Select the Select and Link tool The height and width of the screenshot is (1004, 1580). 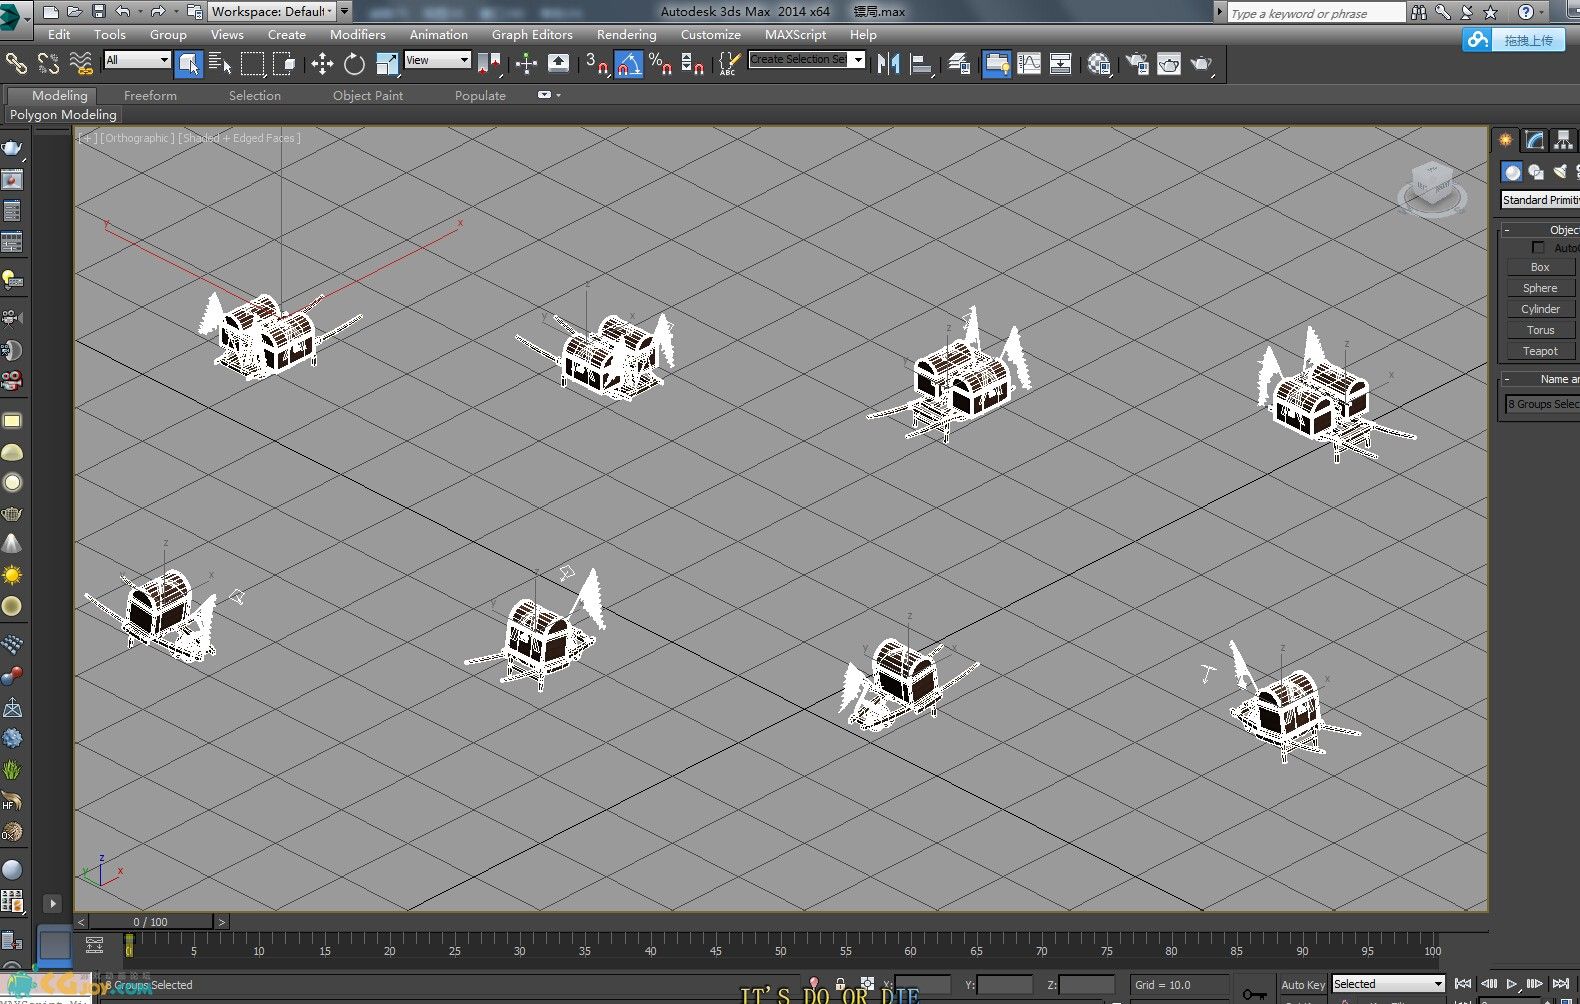(x=16, y=64)
